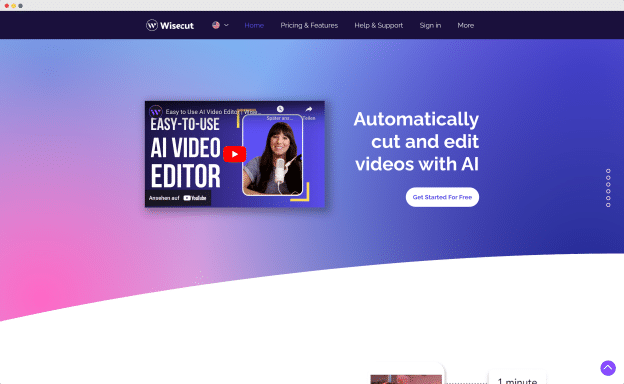Click the video channel avatar icon
The width and height of the screenshot is (624, 384).
point(156,111)
